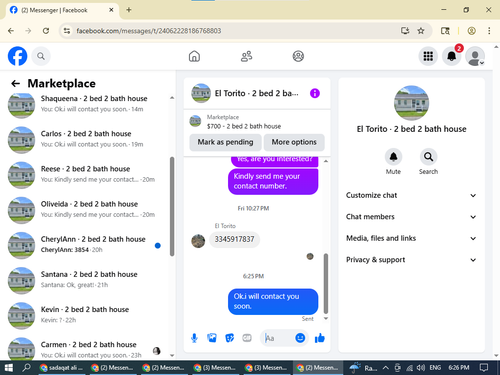
Task: Mute this conversation with the bell icon
Action: [393, 157]
